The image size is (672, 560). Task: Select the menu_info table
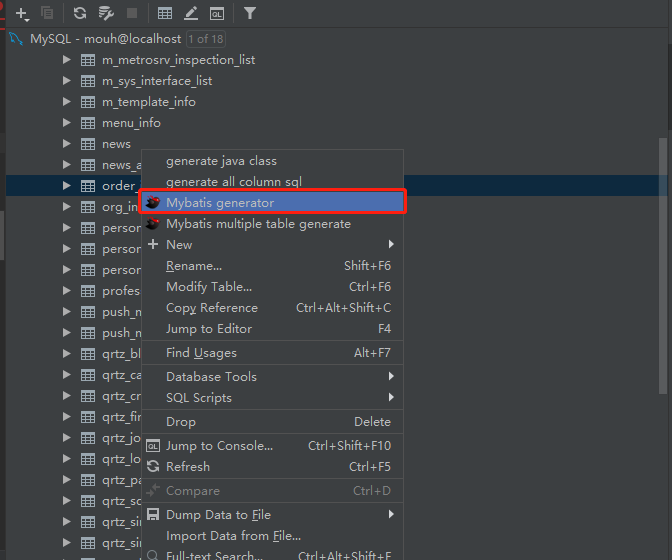point(131,123)
